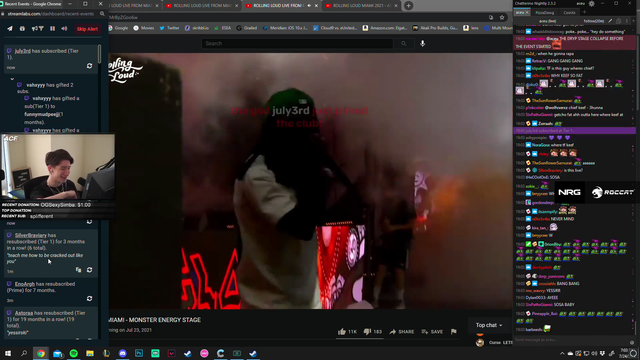Switch to the Rolling Loud Miami 2021 tab
The width and height of the screenshot is (640, 360).
click(x=361, y=6)
